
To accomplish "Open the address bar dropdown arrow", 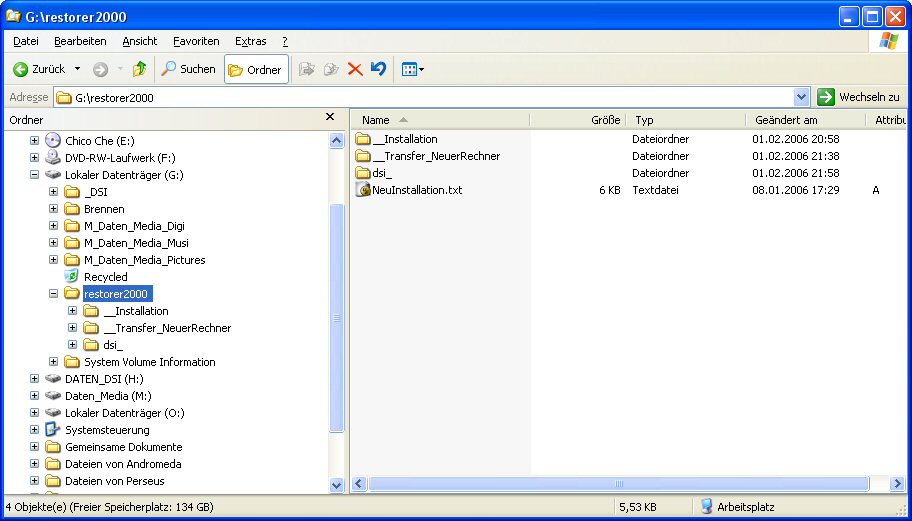I will point(801,97).
